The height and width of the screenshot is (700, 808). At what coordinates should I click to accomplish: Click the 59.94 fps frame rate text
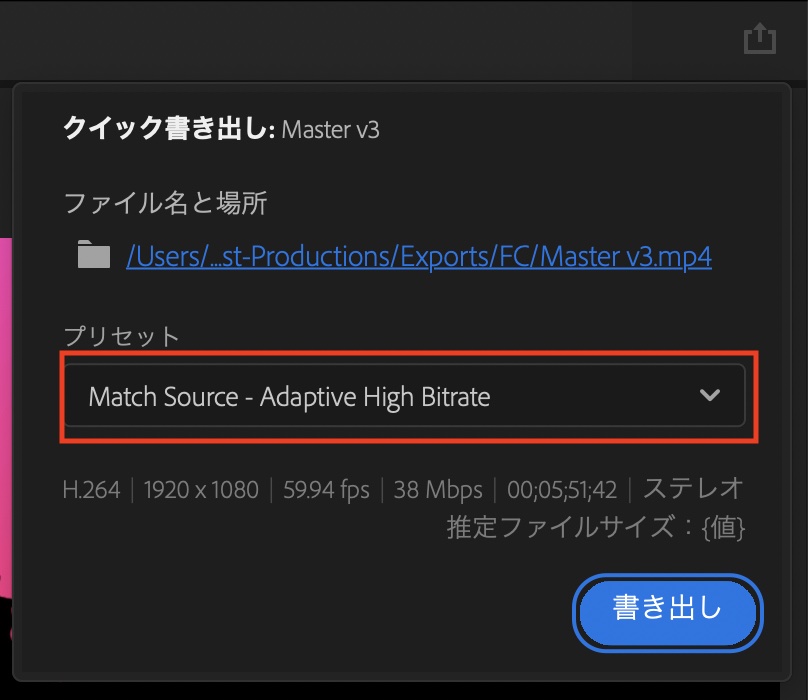click(x=326, y=490)
